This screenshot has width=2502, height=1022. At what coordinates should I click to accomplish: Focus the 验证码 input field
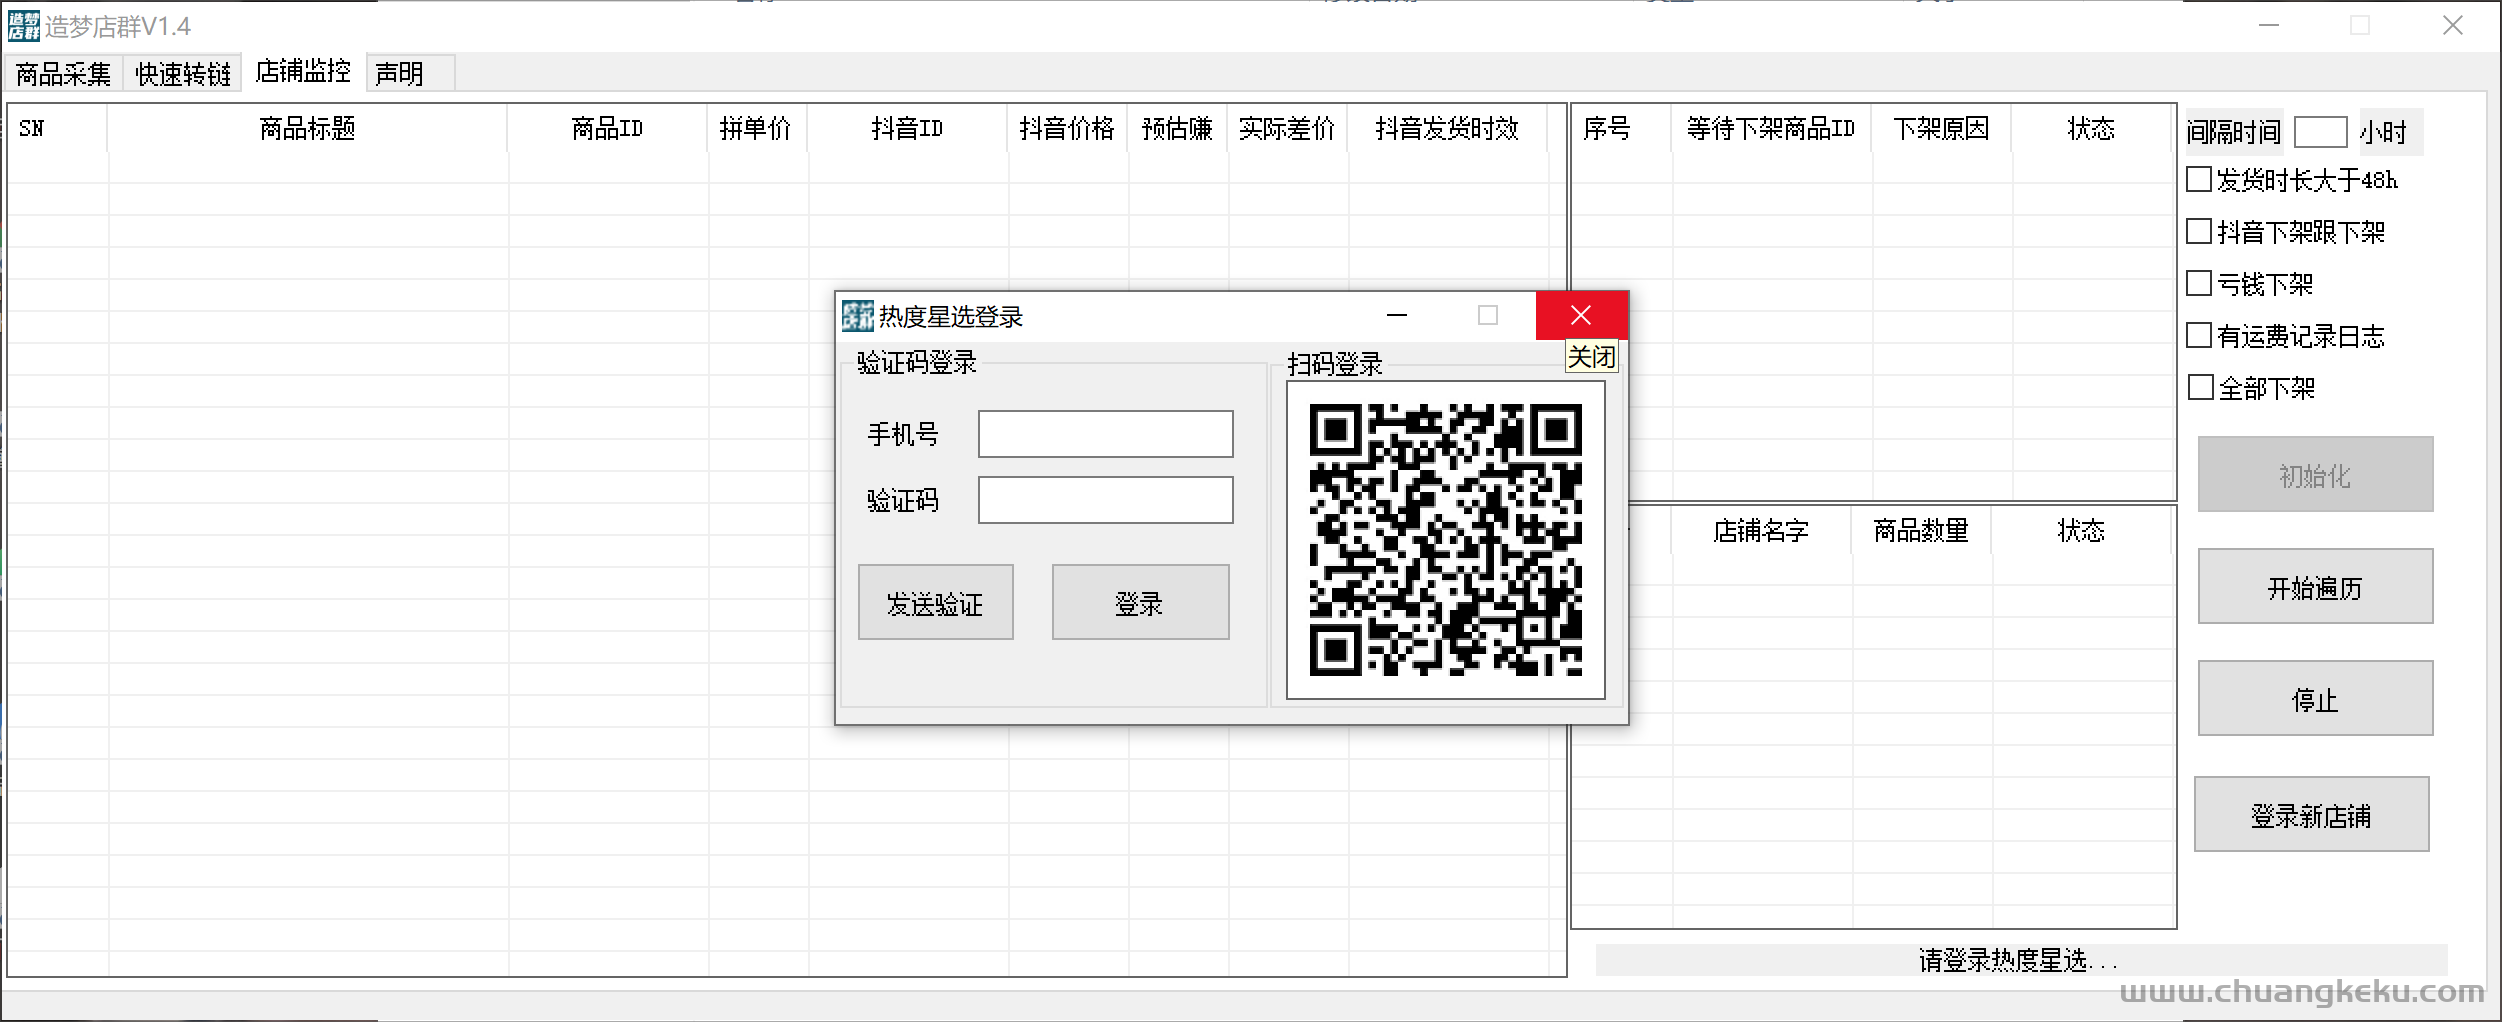(x=1105, y=500)
